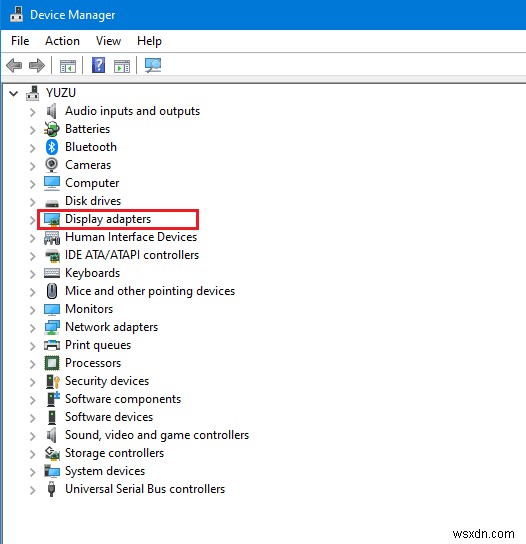The image size is (526, 544).
Task: Click the Audio inputs and outputs speaker icon
Action: coord(52,111)
